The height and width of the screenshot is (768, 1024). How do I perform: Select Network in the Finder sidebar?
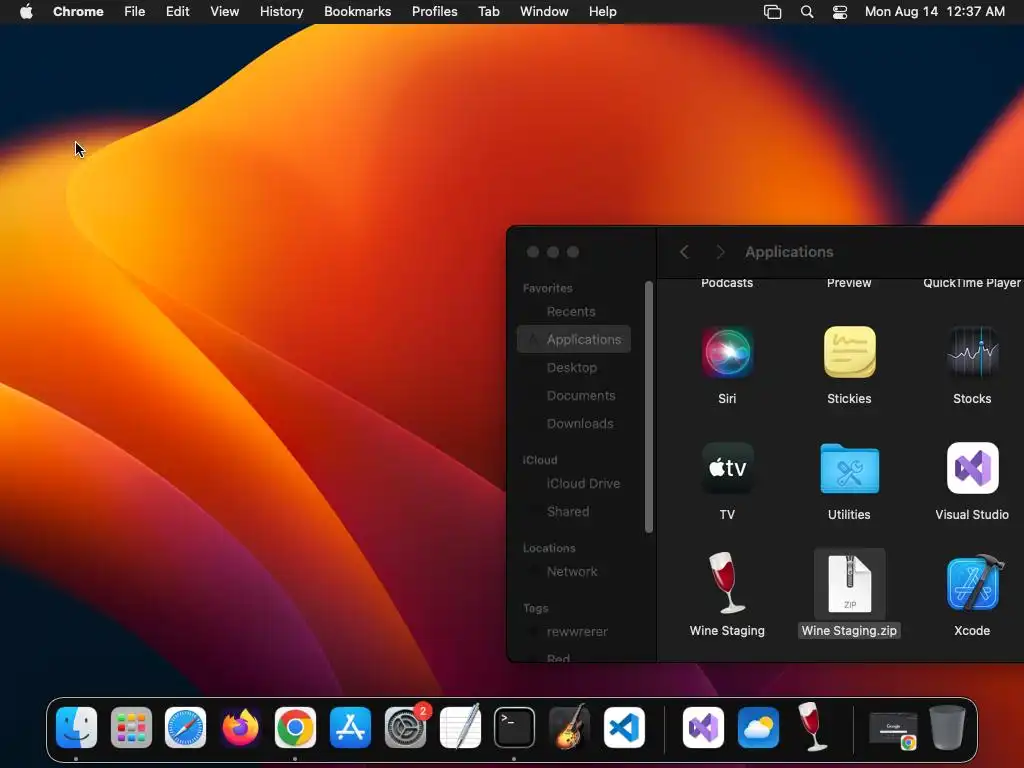(573, 571)
